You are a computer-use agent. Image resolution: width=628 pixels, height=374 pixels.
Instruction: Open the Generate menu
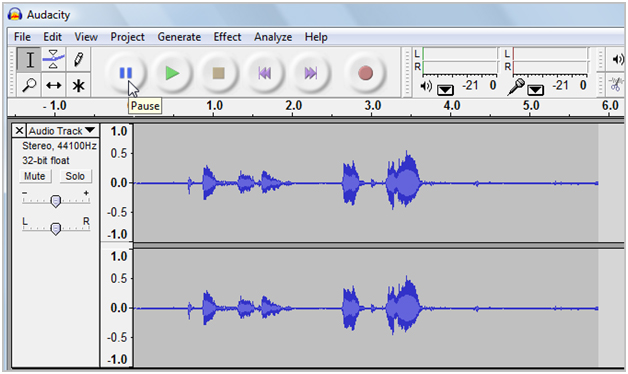click(x=179, y=37)
